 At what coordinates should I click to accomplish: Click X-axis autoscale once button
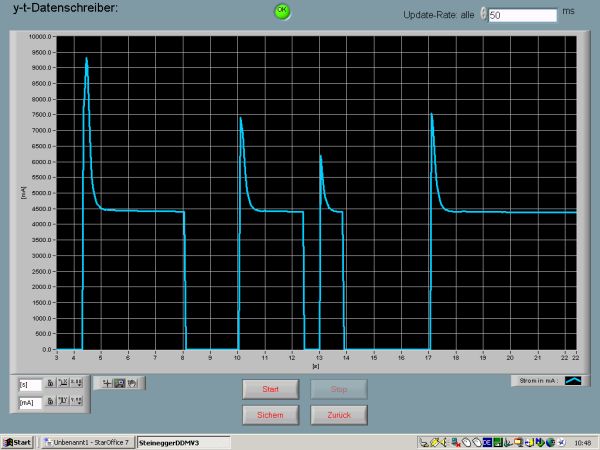64,383
